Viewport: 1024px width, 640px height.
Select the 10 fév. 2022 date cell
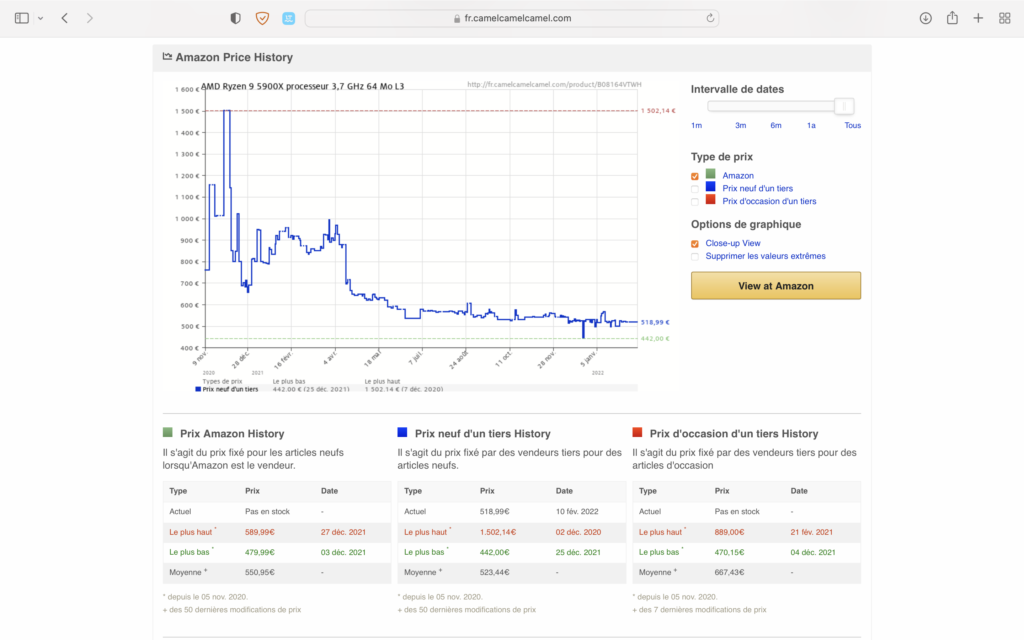[x=577, y=512]
